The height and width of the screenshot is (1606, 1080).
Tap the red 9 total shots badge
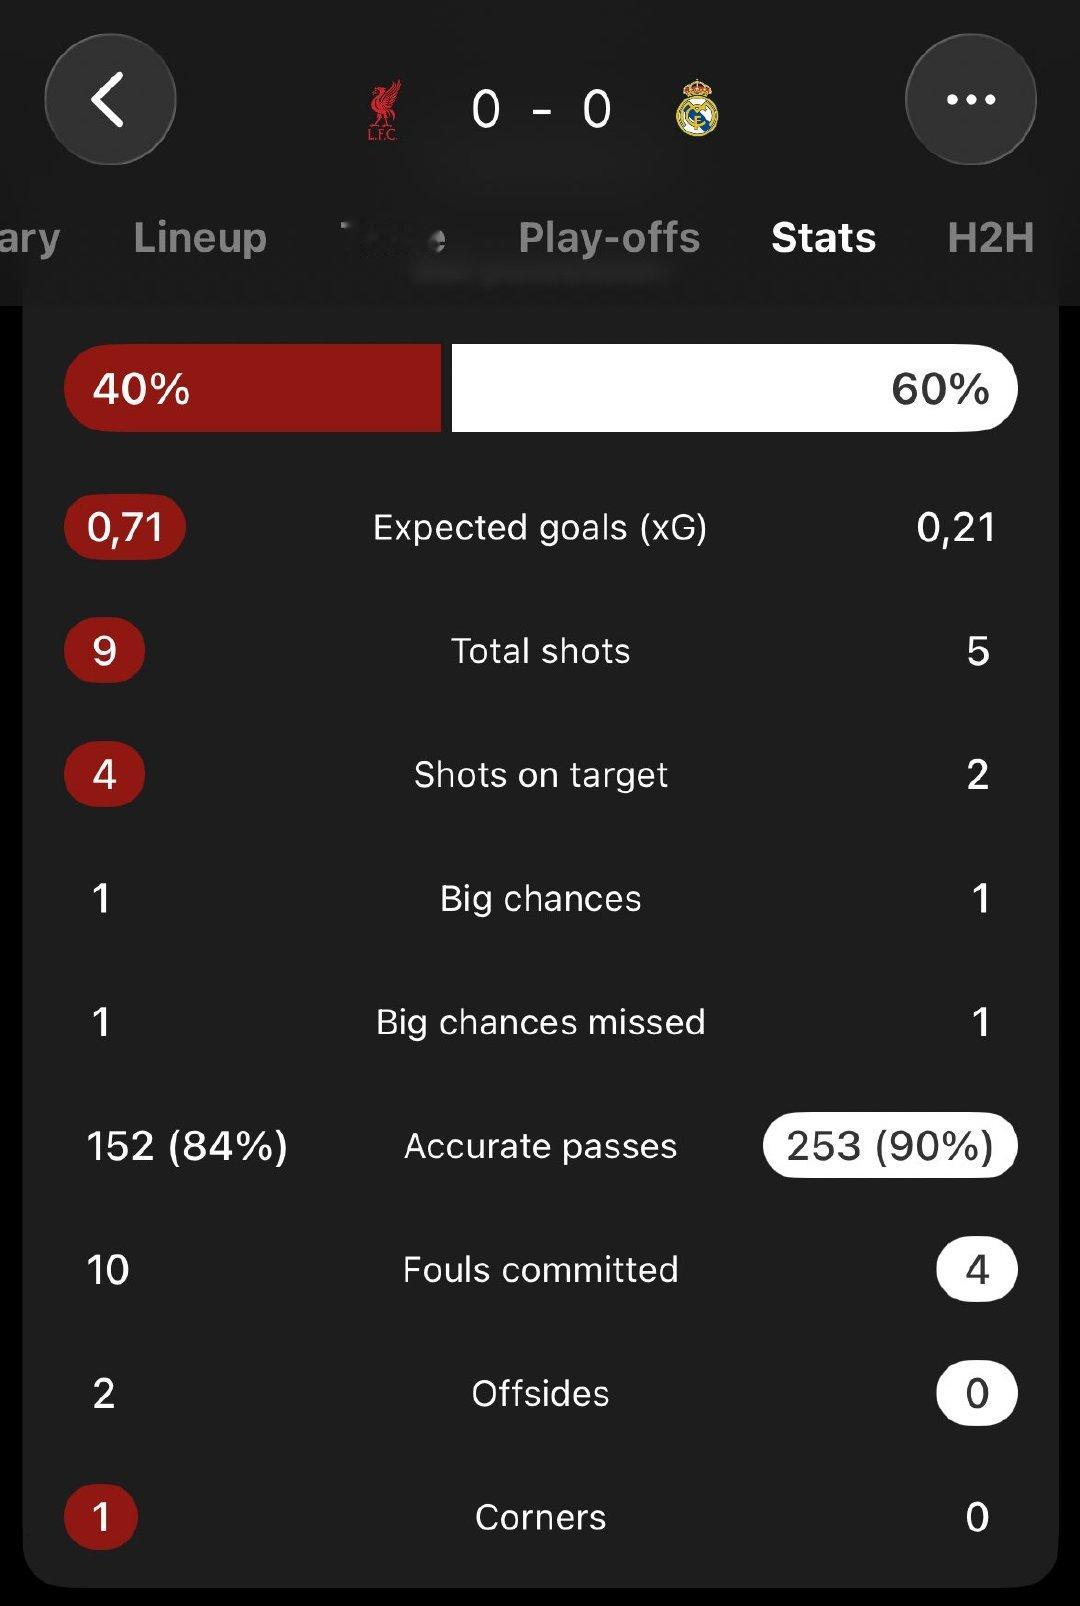tap(104, 651)
